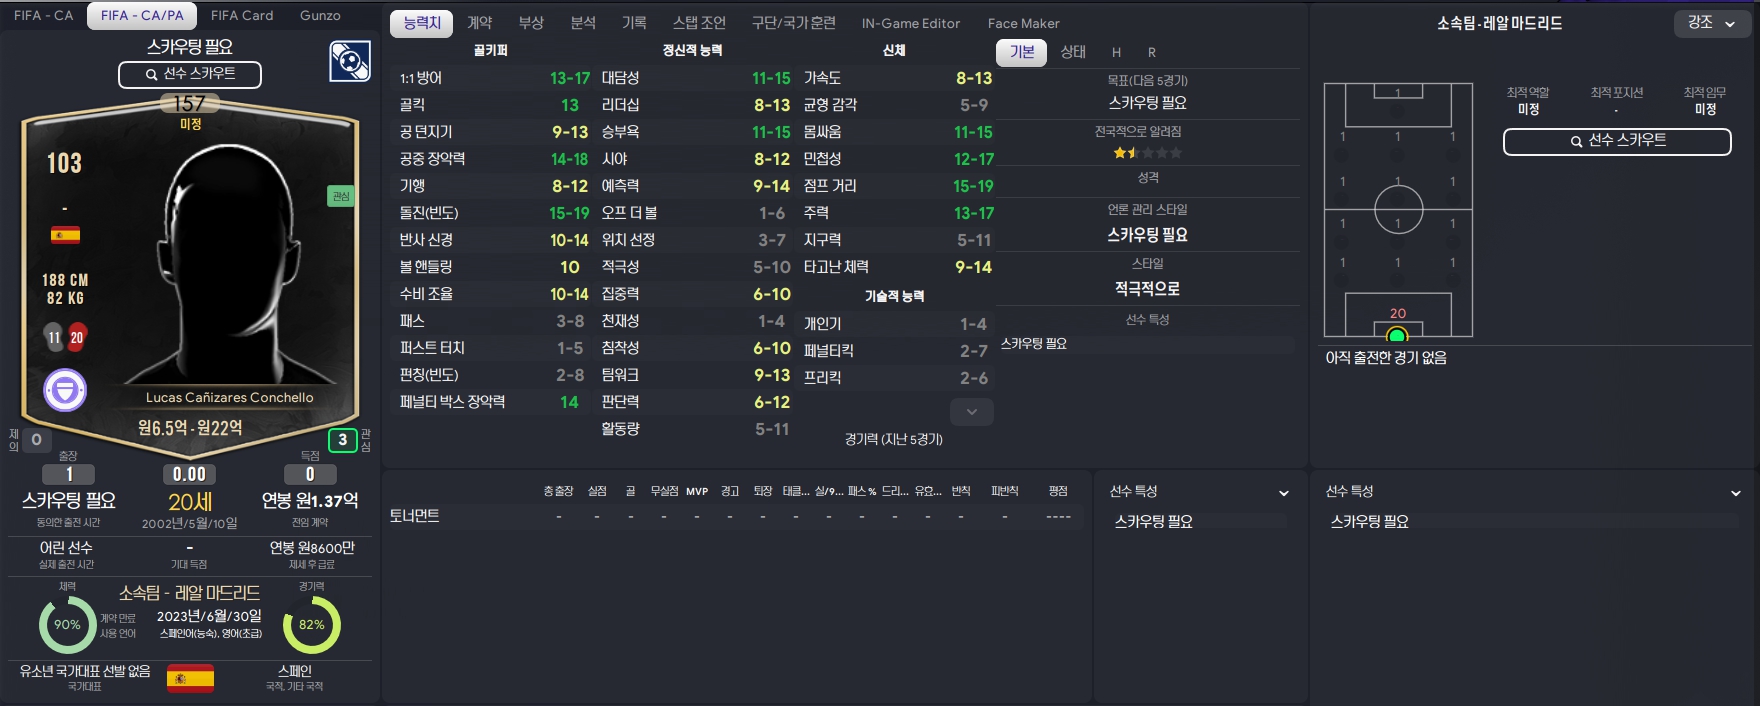
Task: Click the 대담성 mental attribute row
Action: tap(695, 78)
